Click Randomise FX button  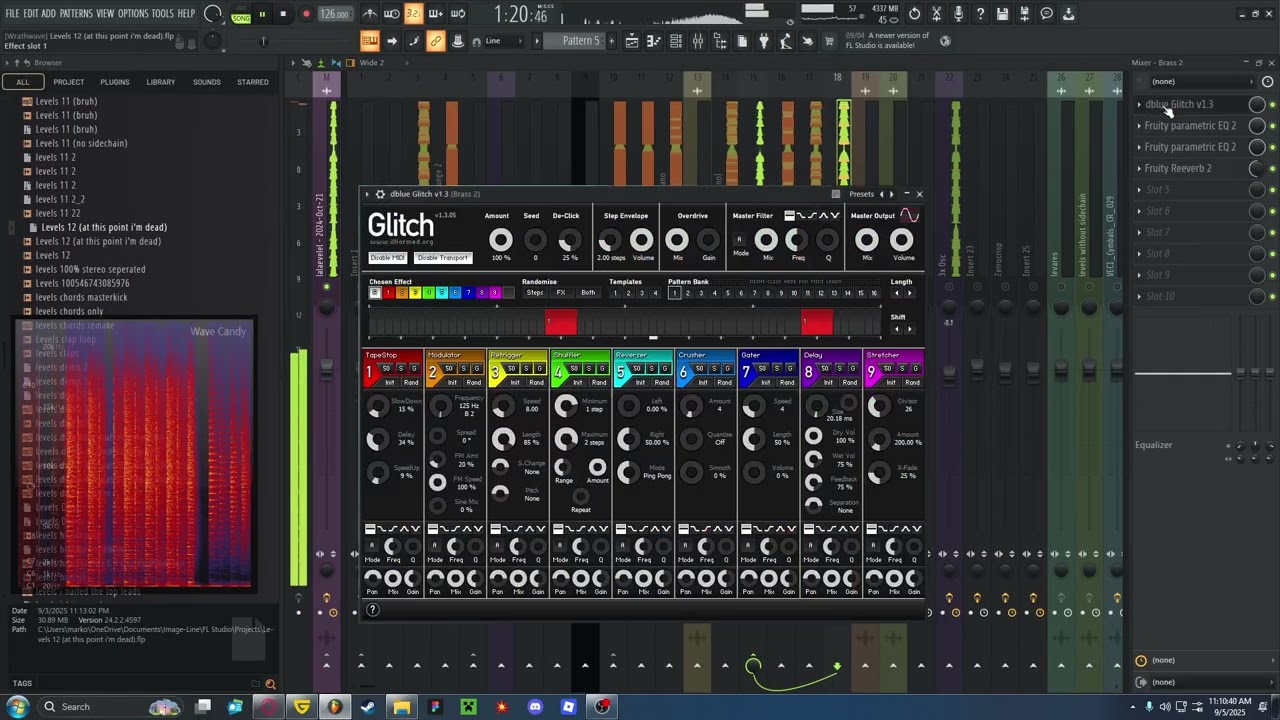(x=561, y=293)
